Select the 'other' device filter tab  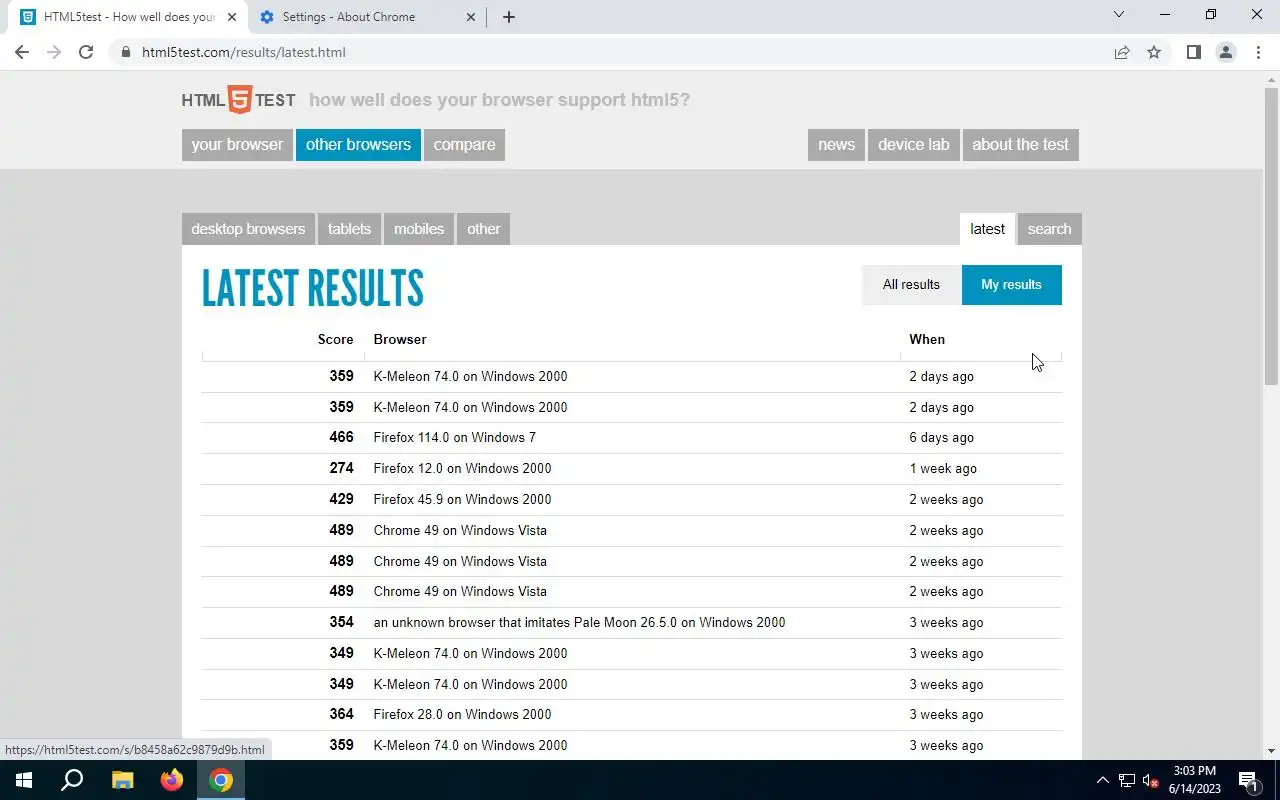click(484, 229)
